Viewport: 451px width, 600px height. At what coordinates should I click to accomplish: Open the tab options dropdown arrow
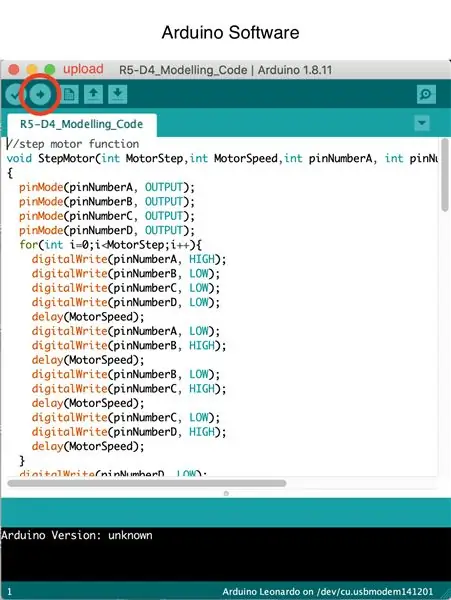[422, 123]
